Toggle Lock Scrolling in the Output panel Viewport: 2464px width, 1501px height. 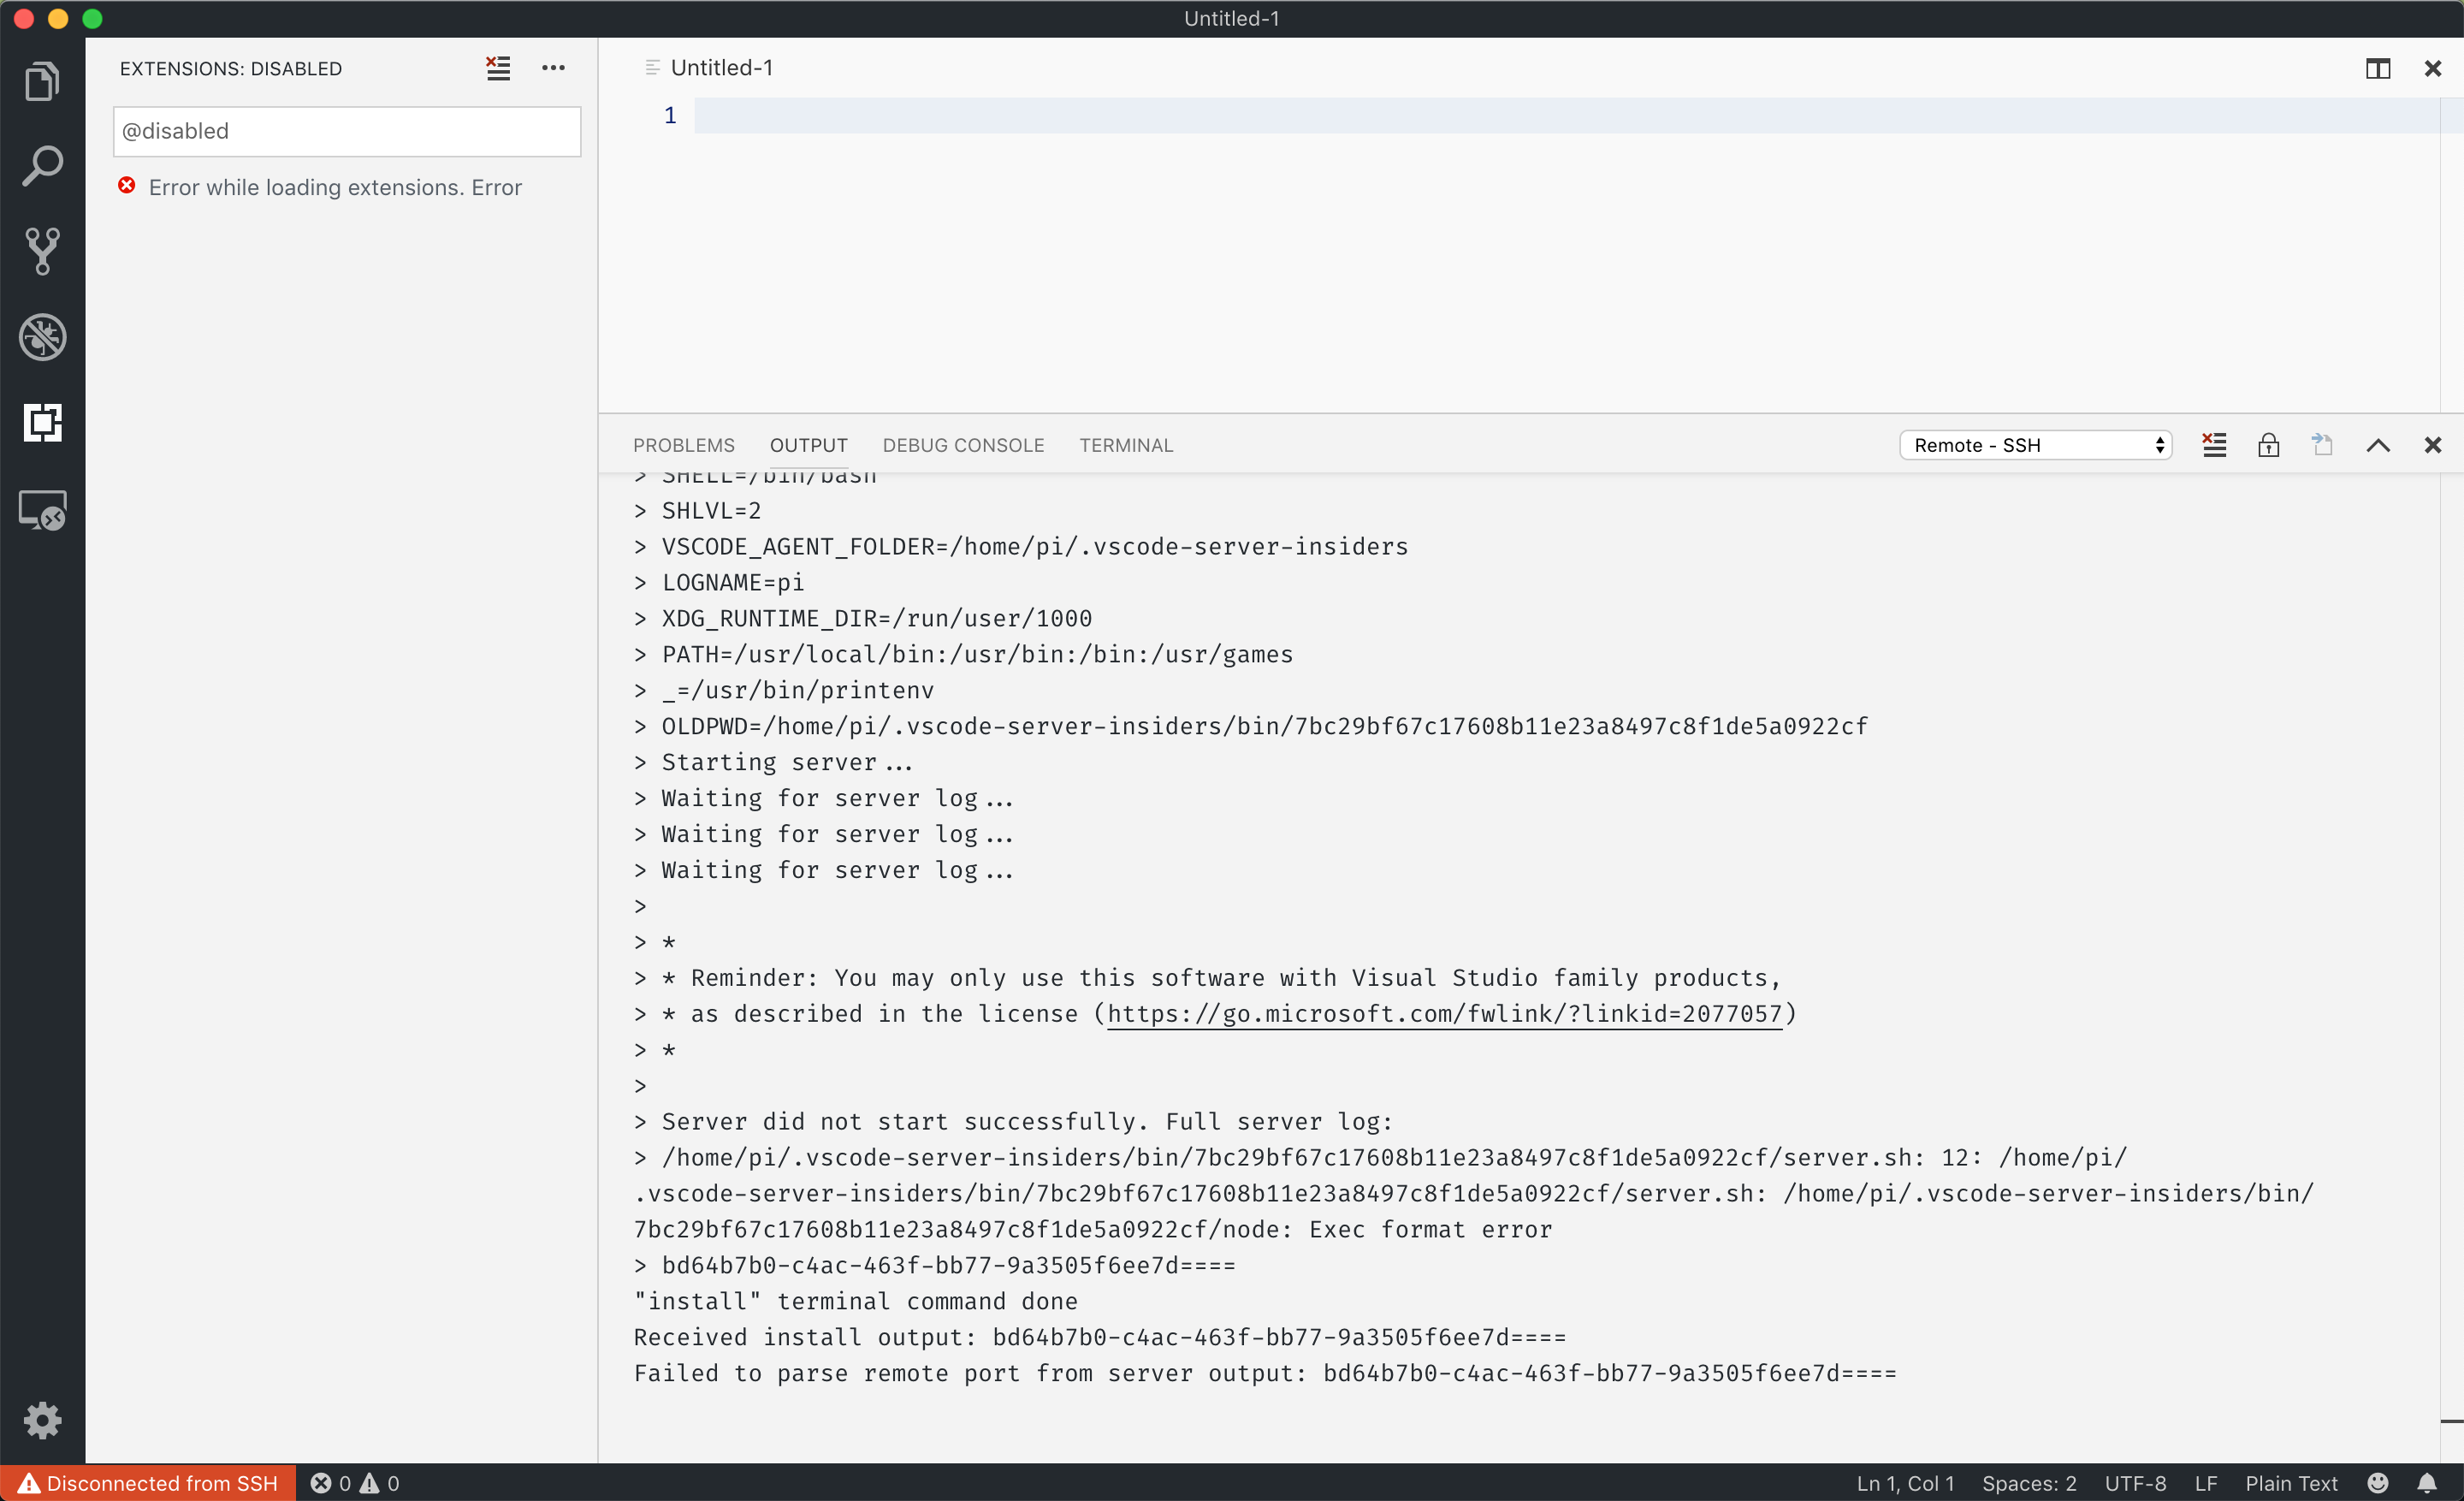pyautogui.click(x=2269, y=445)
